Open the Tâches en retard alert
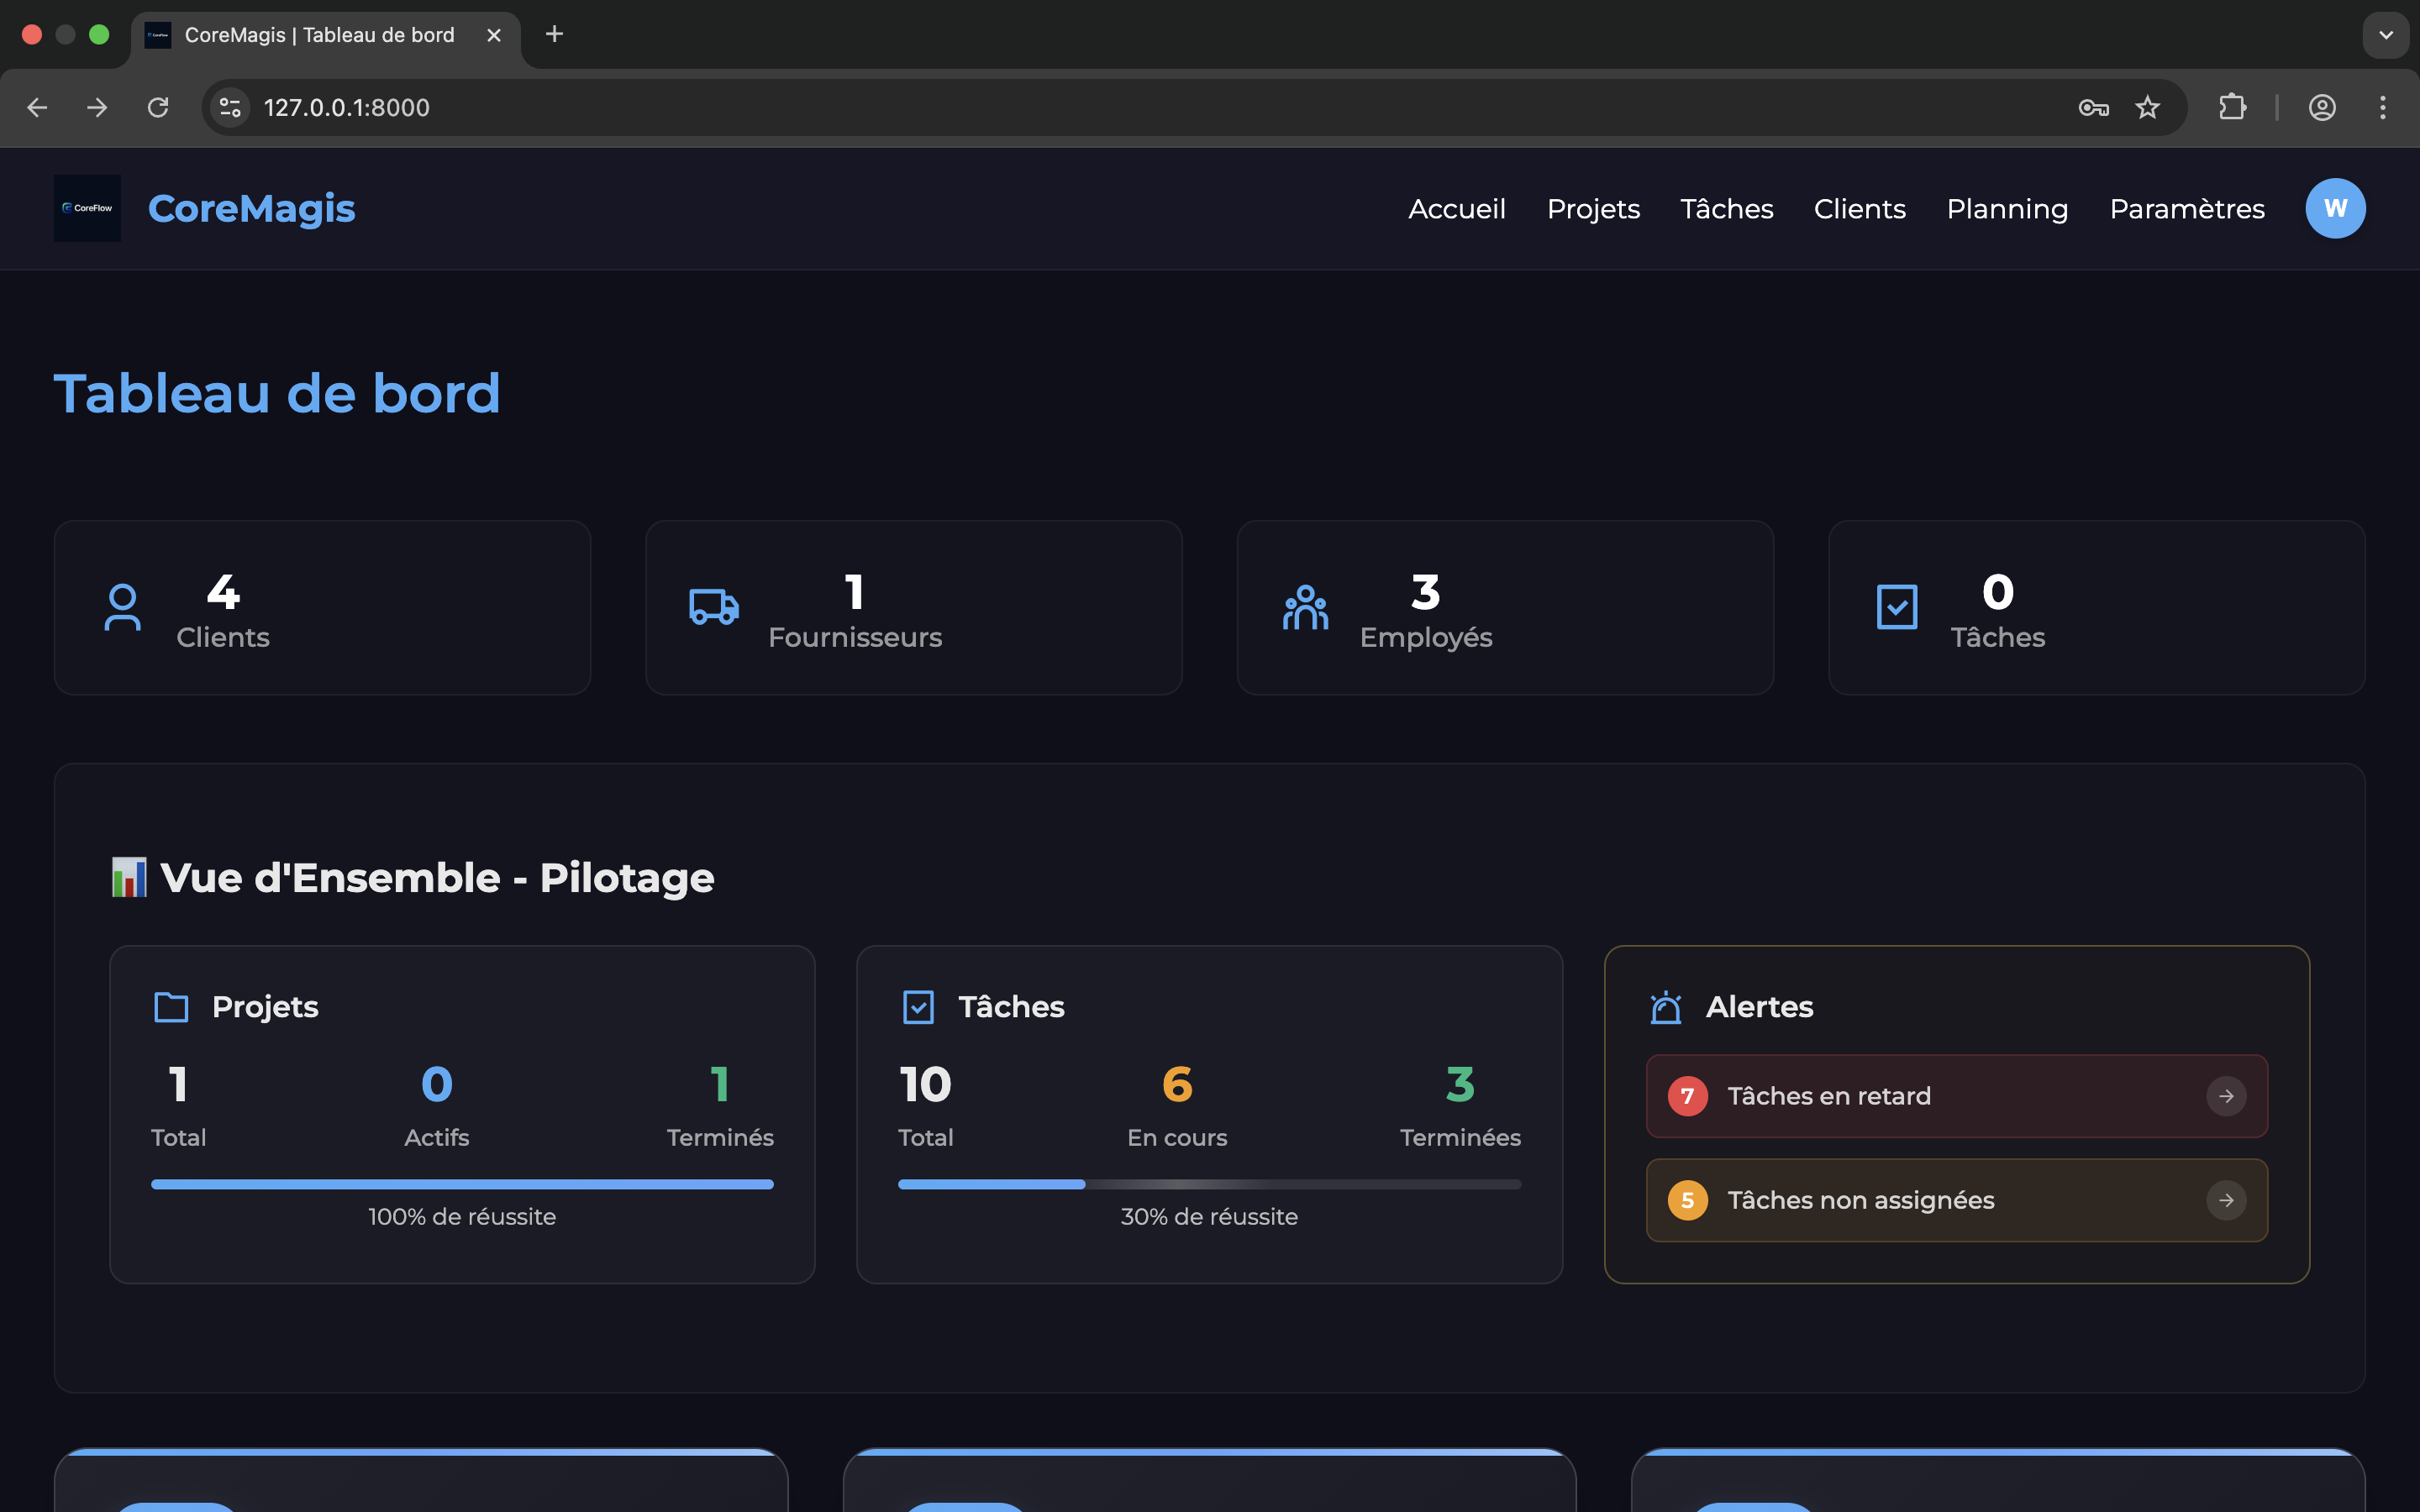 click(1956, 1096)
